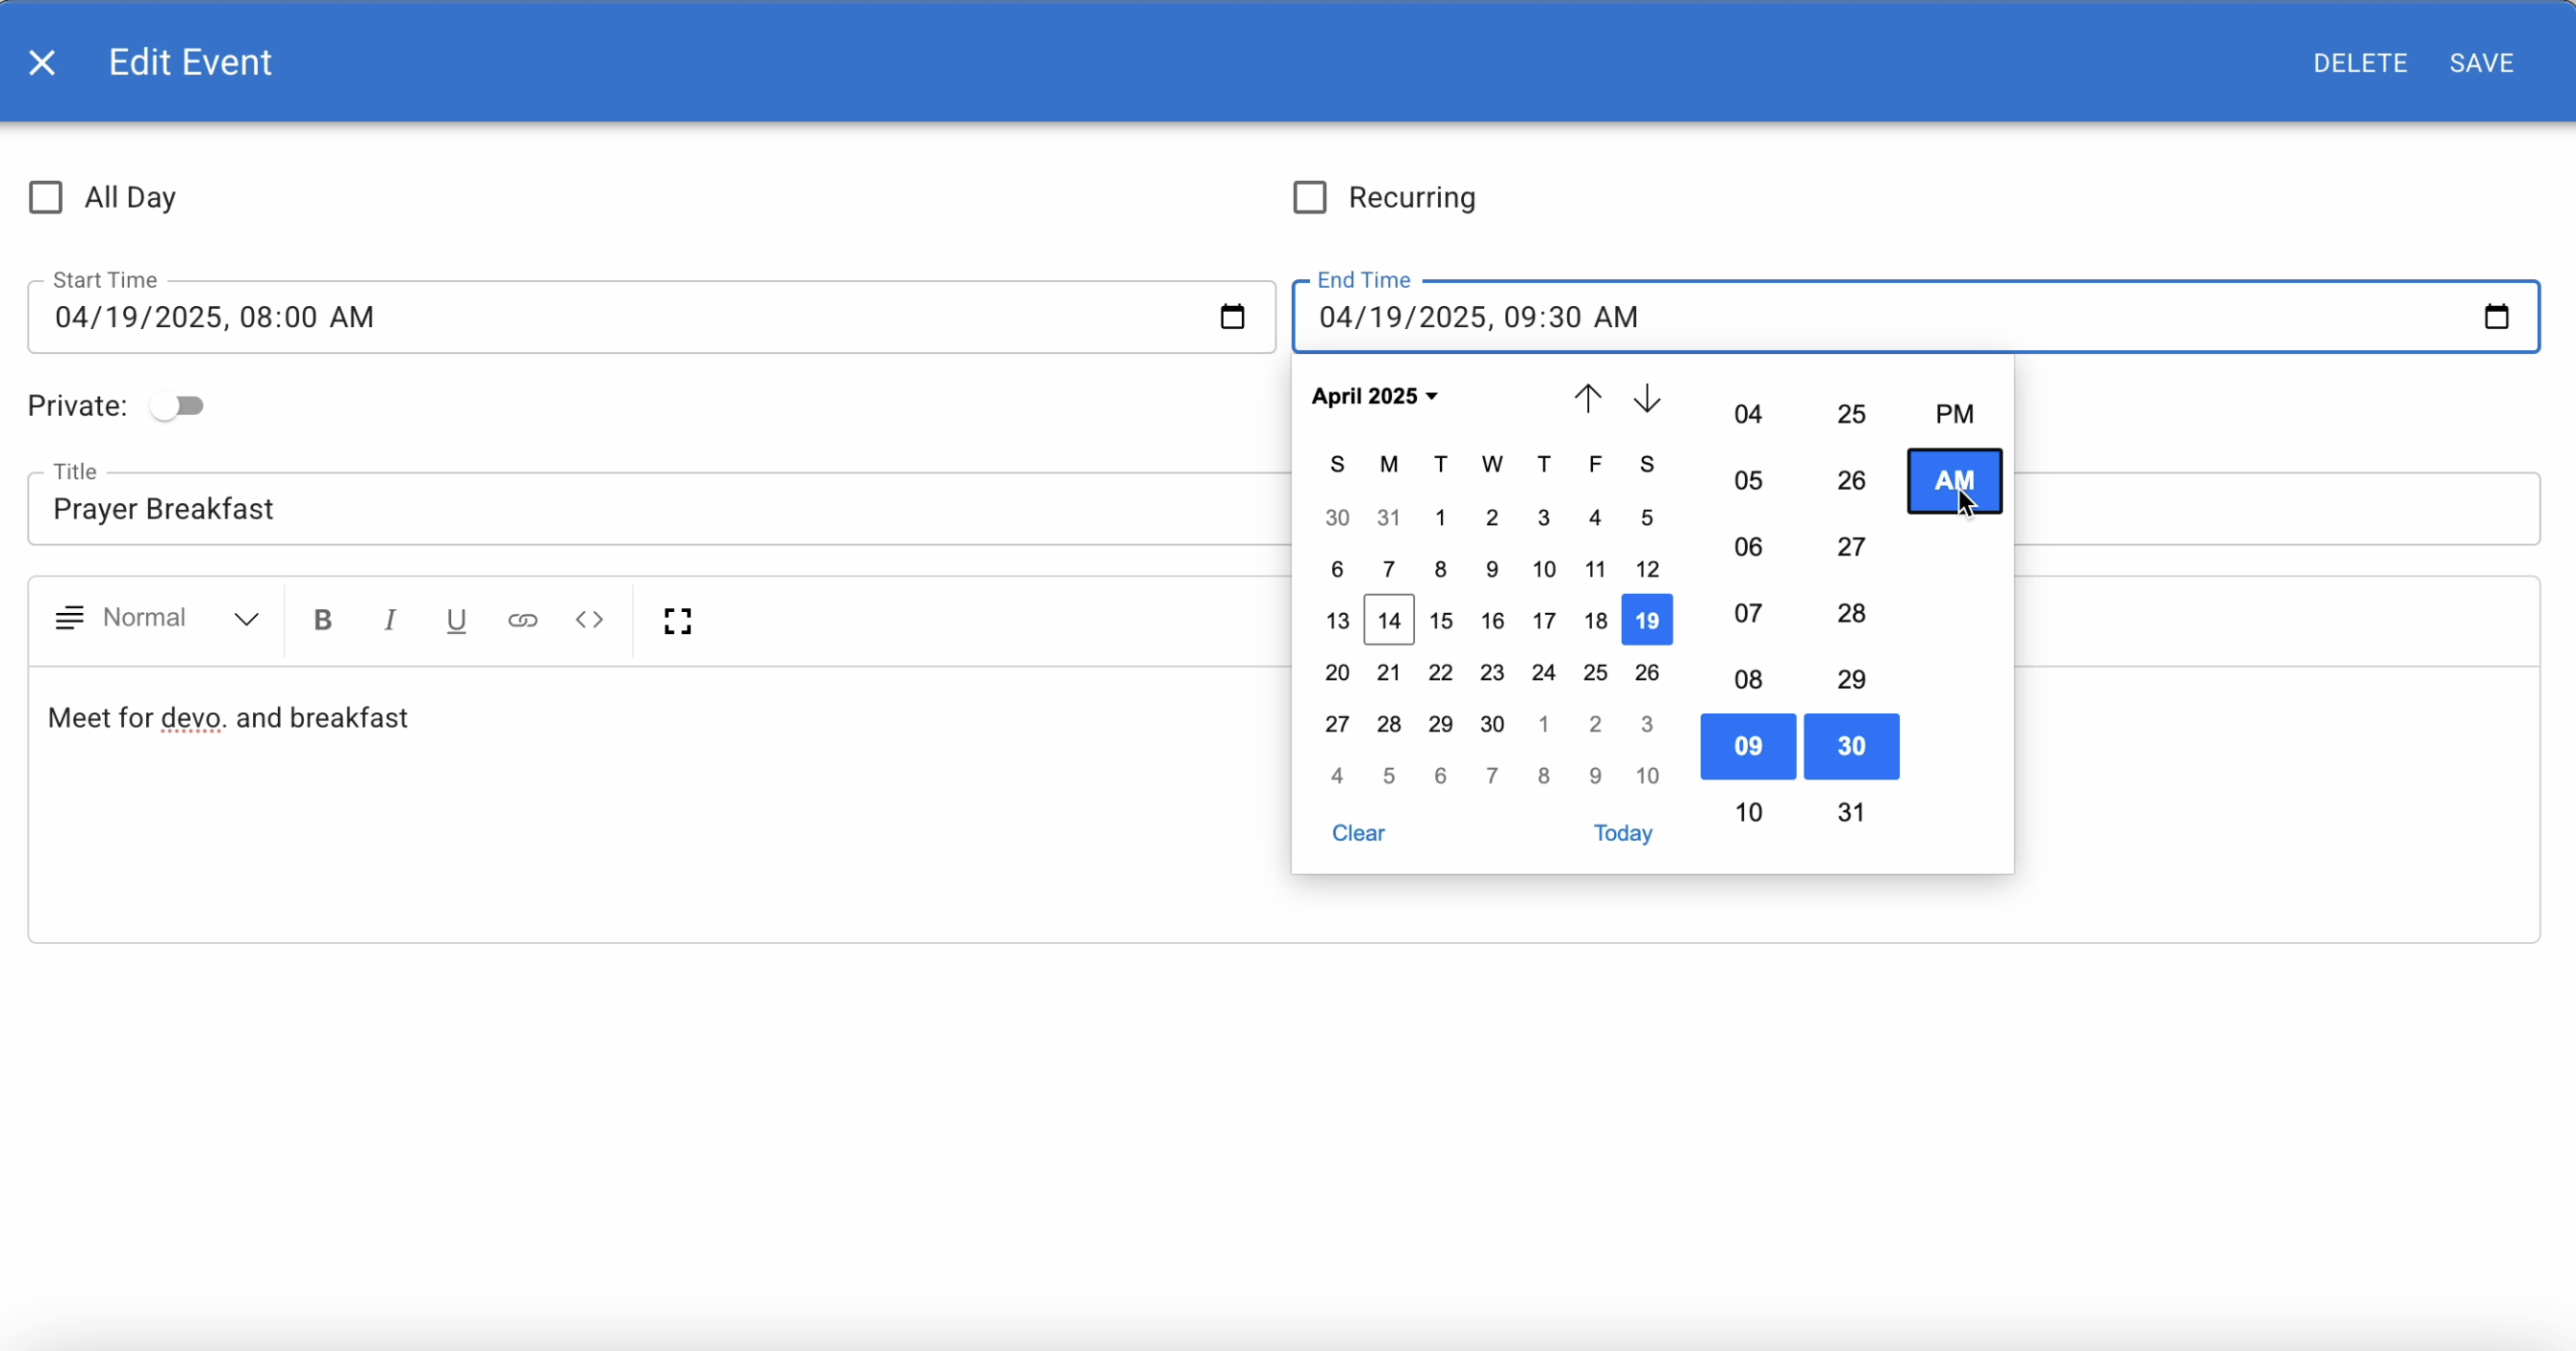This screenshot has width=2576, height=1351.
Task: Apply italic formatting to text
Action: click(x=390, y=620)
